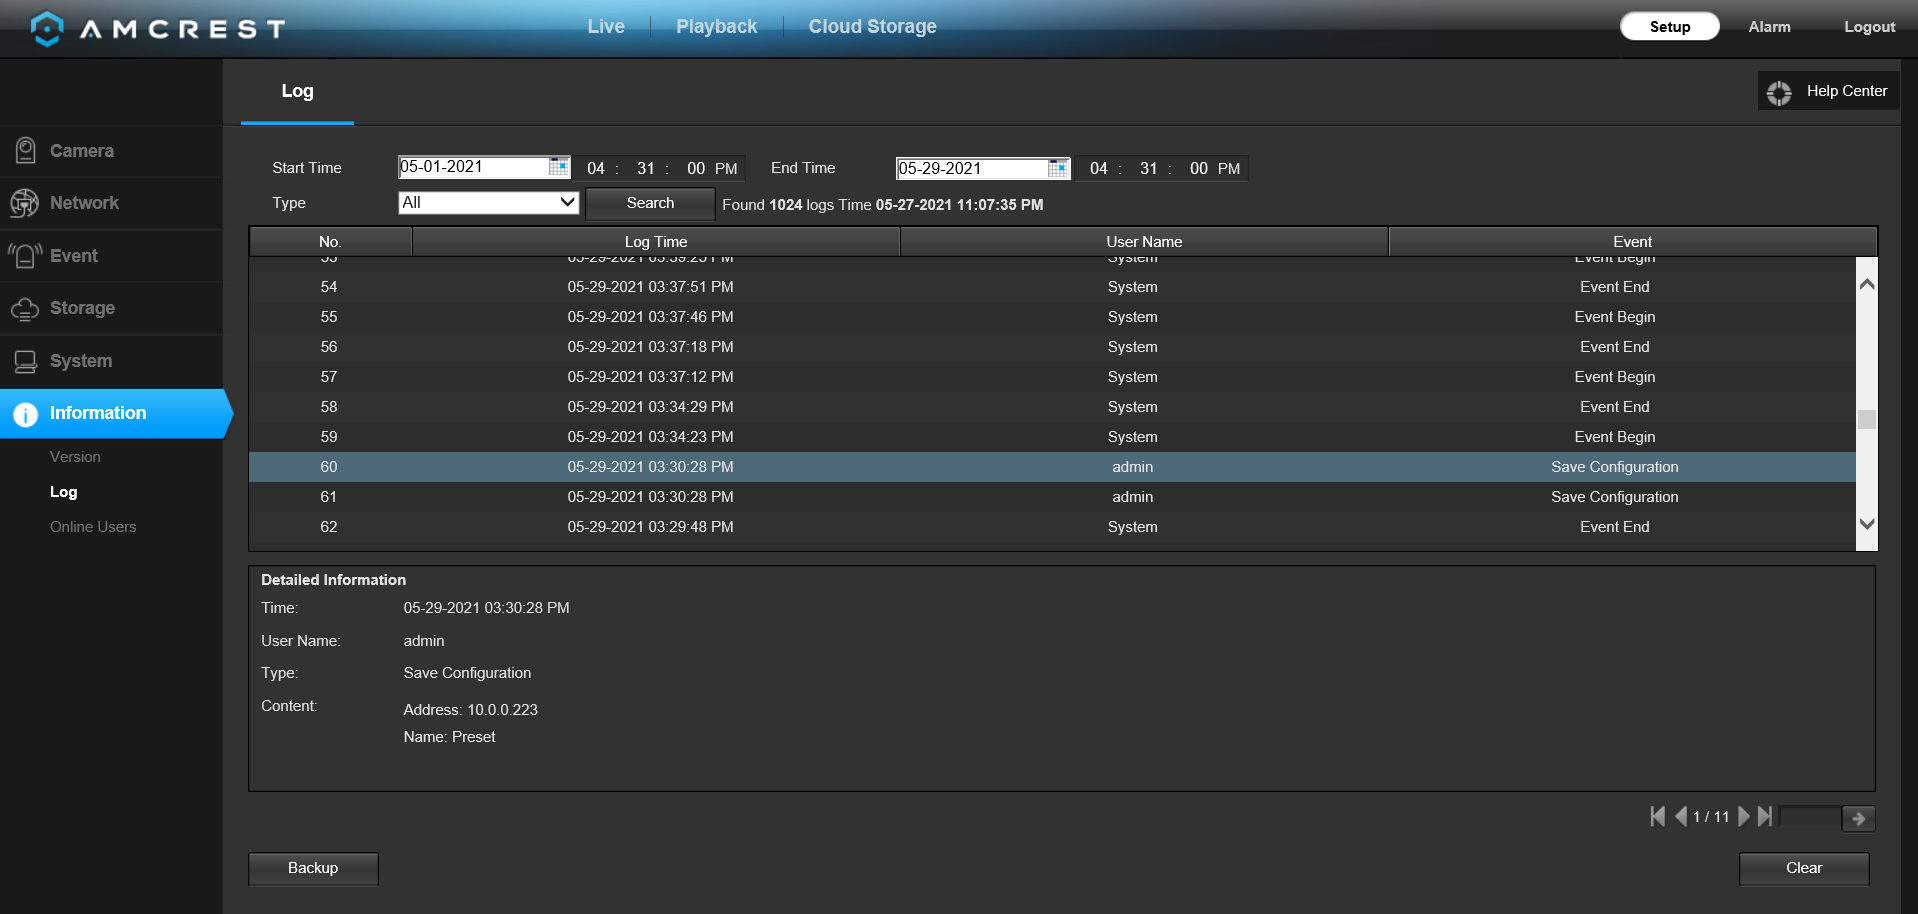Click the Setup button
Viewport: 1918px width, 914px height.
click(1670, 27)
